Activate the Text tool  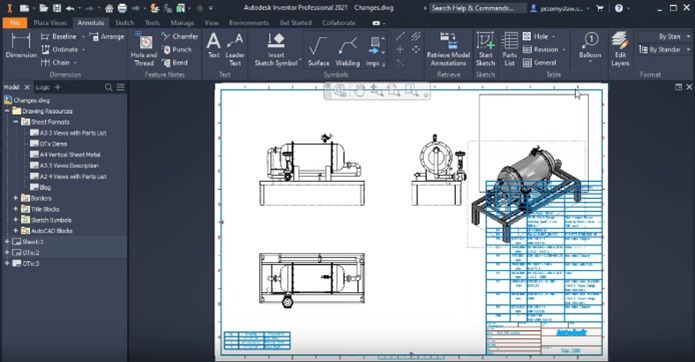(214, 46)
